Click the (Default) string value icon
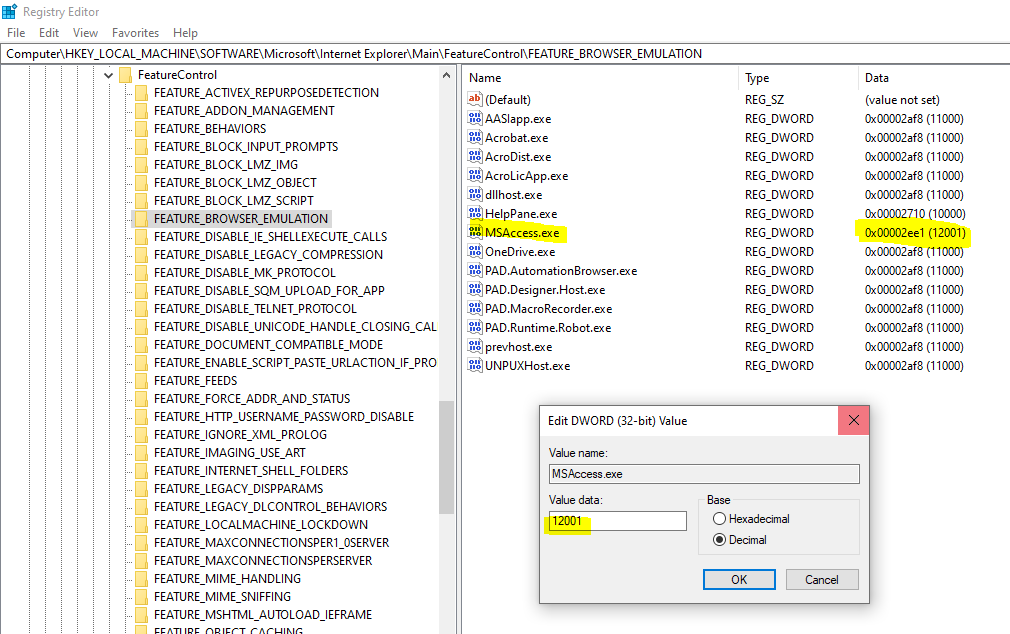1010x634 pixels. pyautogui.click(x=475, y=99)
